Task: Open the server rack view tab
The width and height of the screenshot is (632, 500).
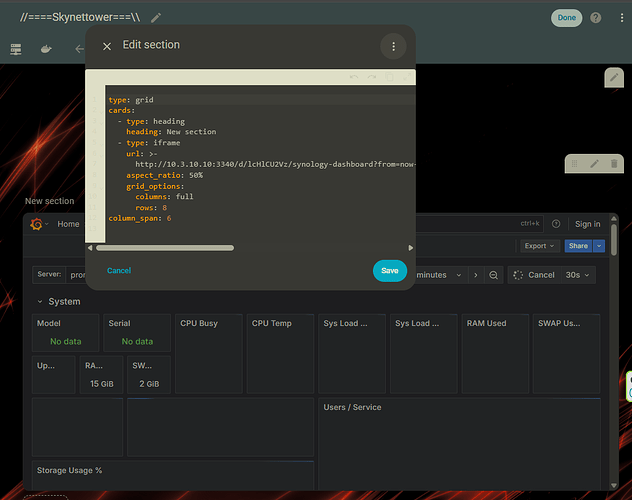Action: pos(16,48)
